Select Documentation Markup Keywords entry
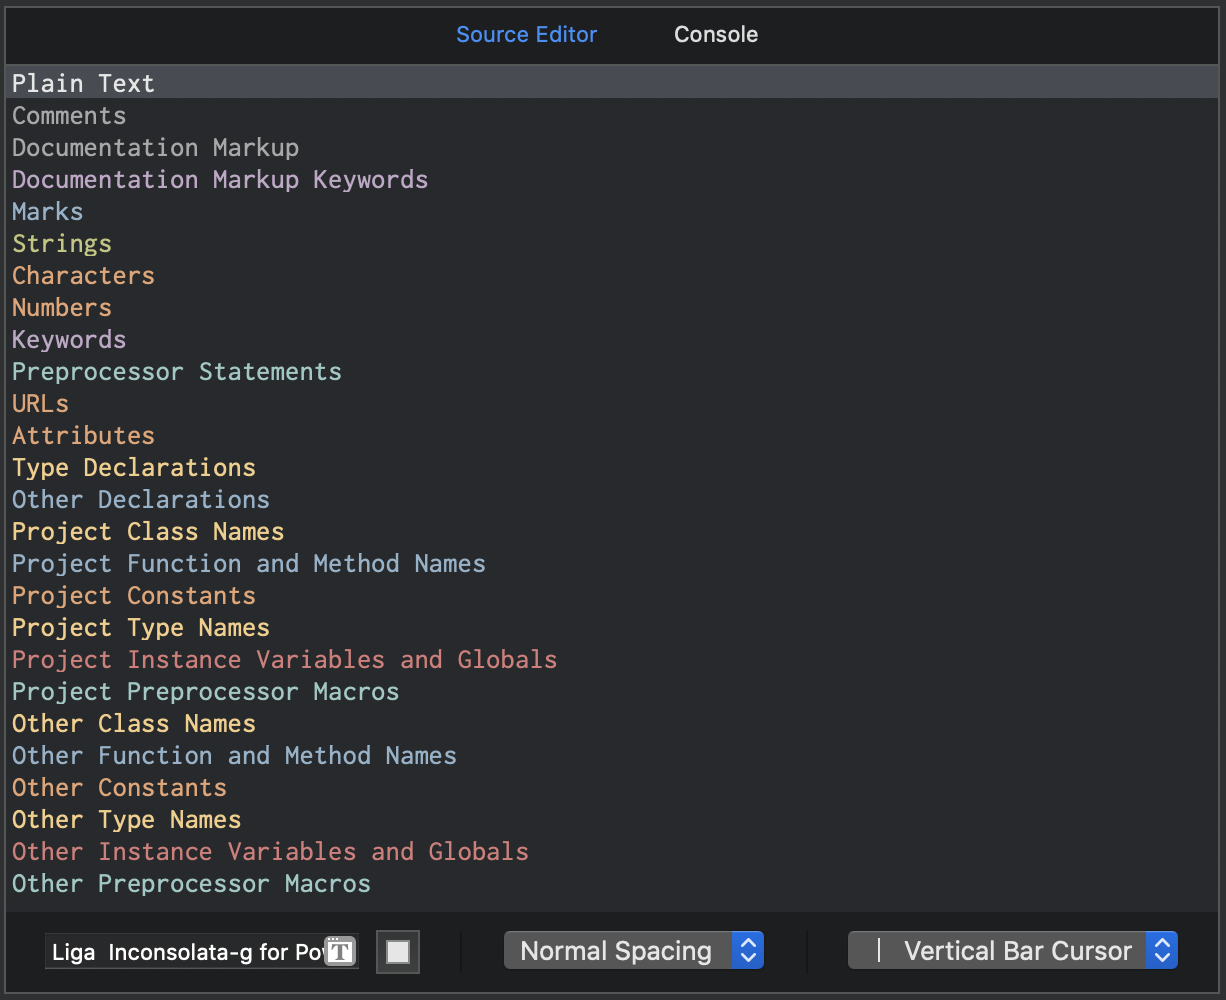Screen dimensions: 1226x1000 [x=220, y=179]
